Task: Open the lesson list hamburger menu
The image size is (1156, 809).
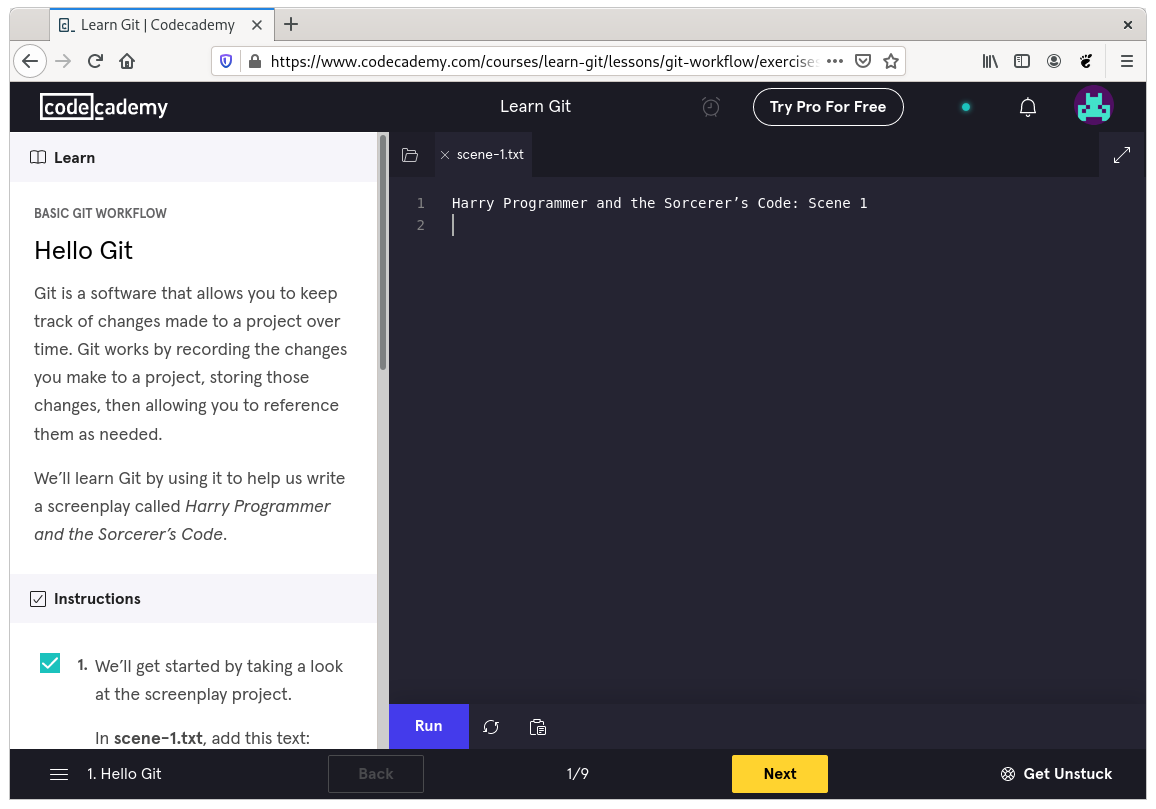Action: click(x=59, y=774)
